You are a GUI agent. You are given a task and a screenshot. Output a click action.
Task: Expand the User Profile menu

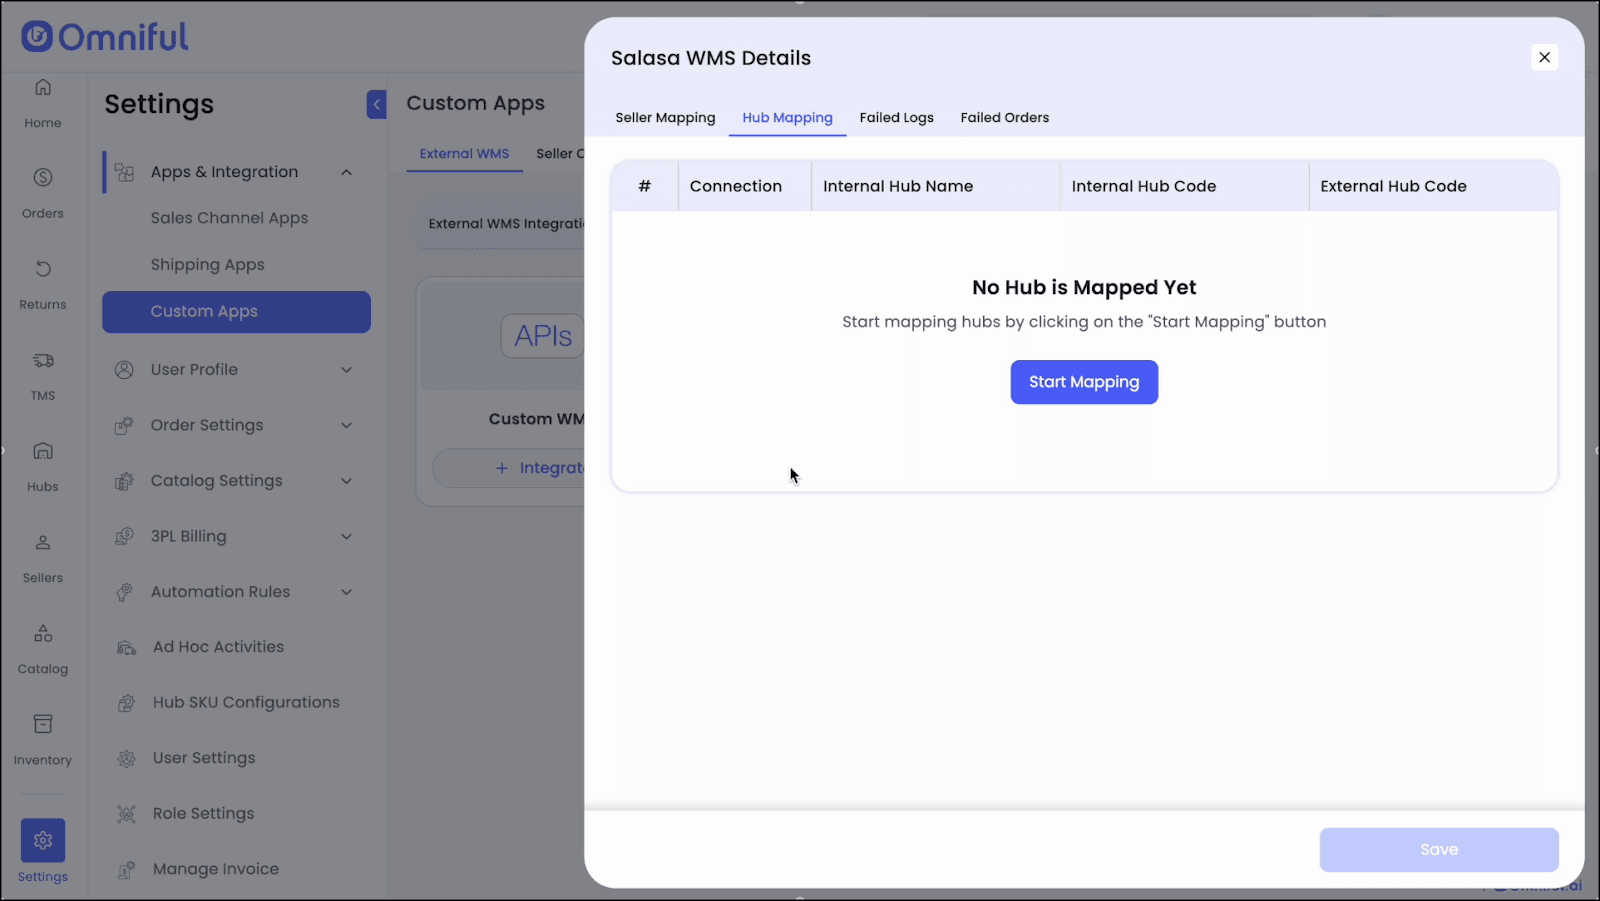coord(346,370)
